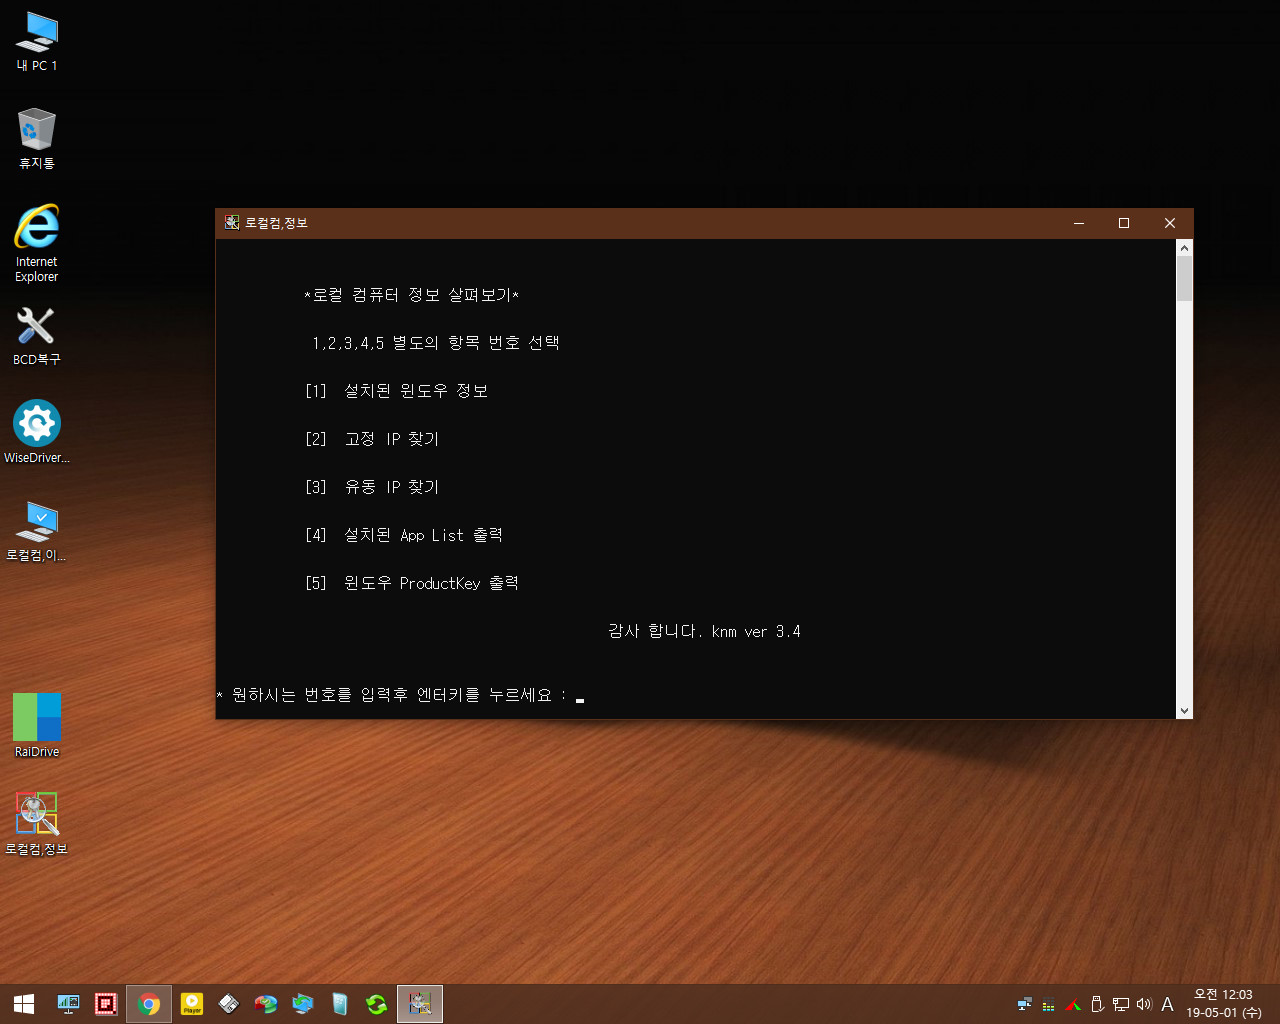Click the 로컬컴,정보 window title icon
The height and width of the screenshot is (1024, 1280).
point(232,223)
